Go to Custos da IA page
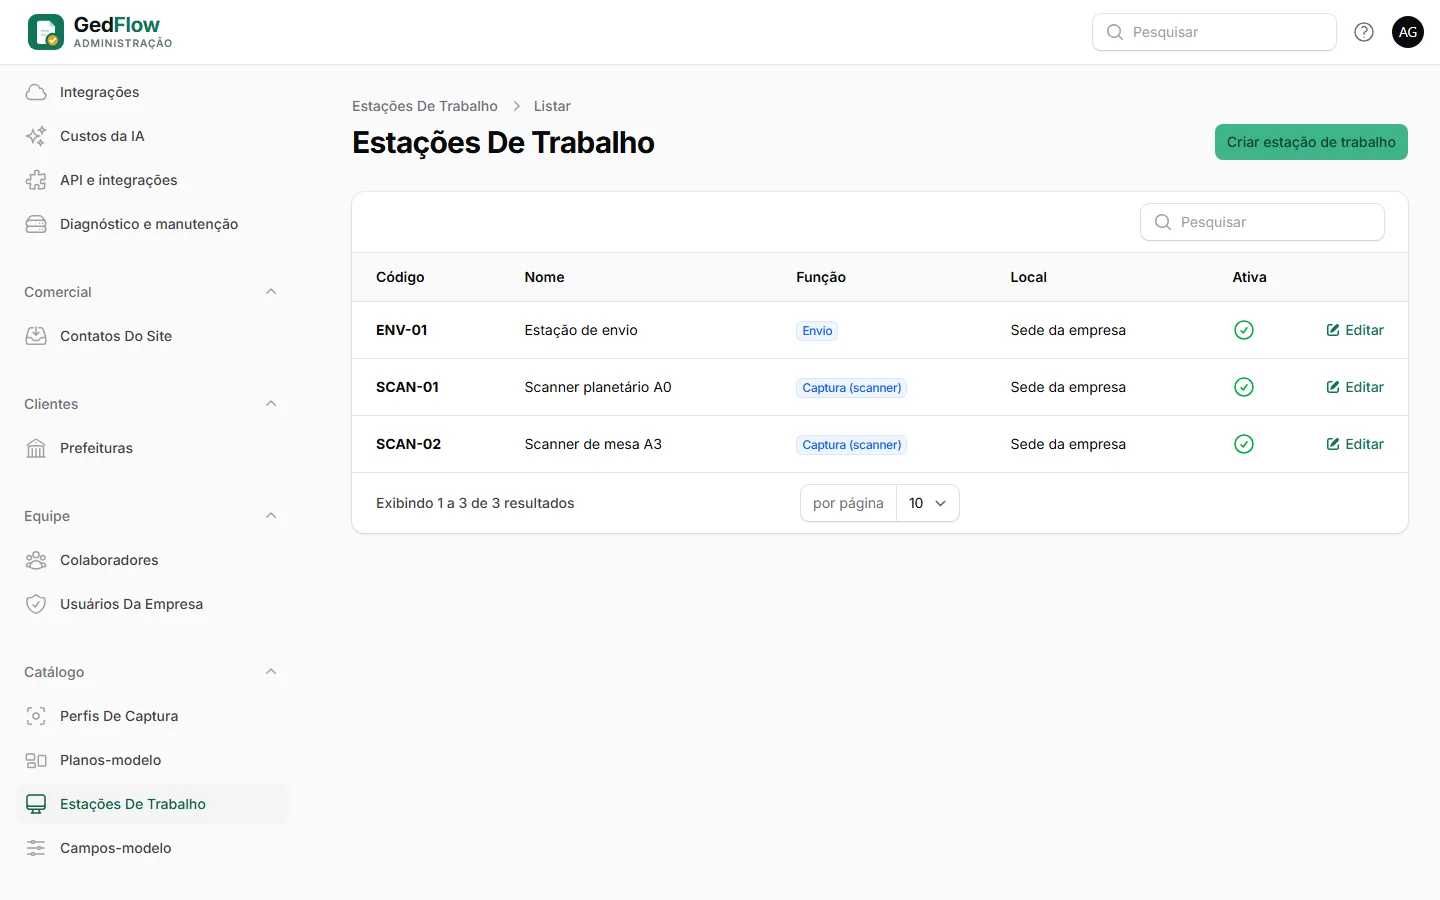 pyautogui.click(x=152, y=136)
